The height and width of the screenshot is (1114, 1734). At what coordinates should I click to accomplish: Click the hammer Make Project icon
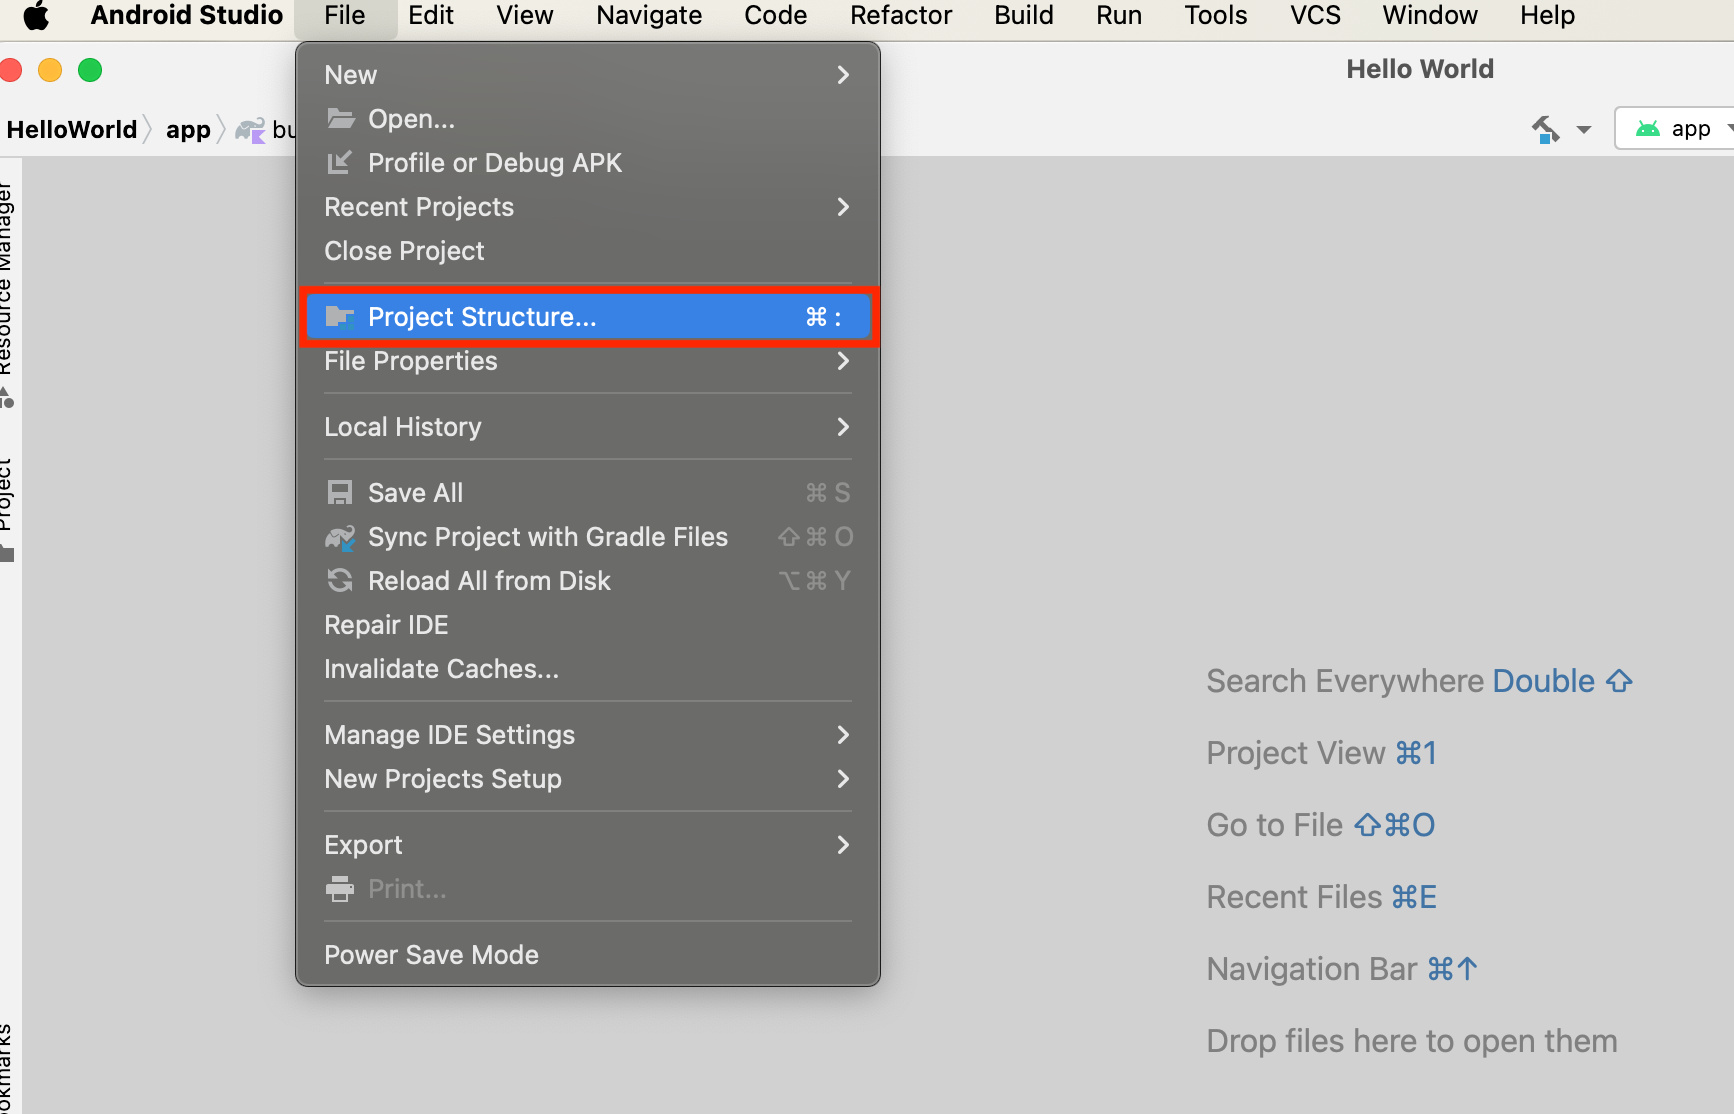tap(1546, 129)
